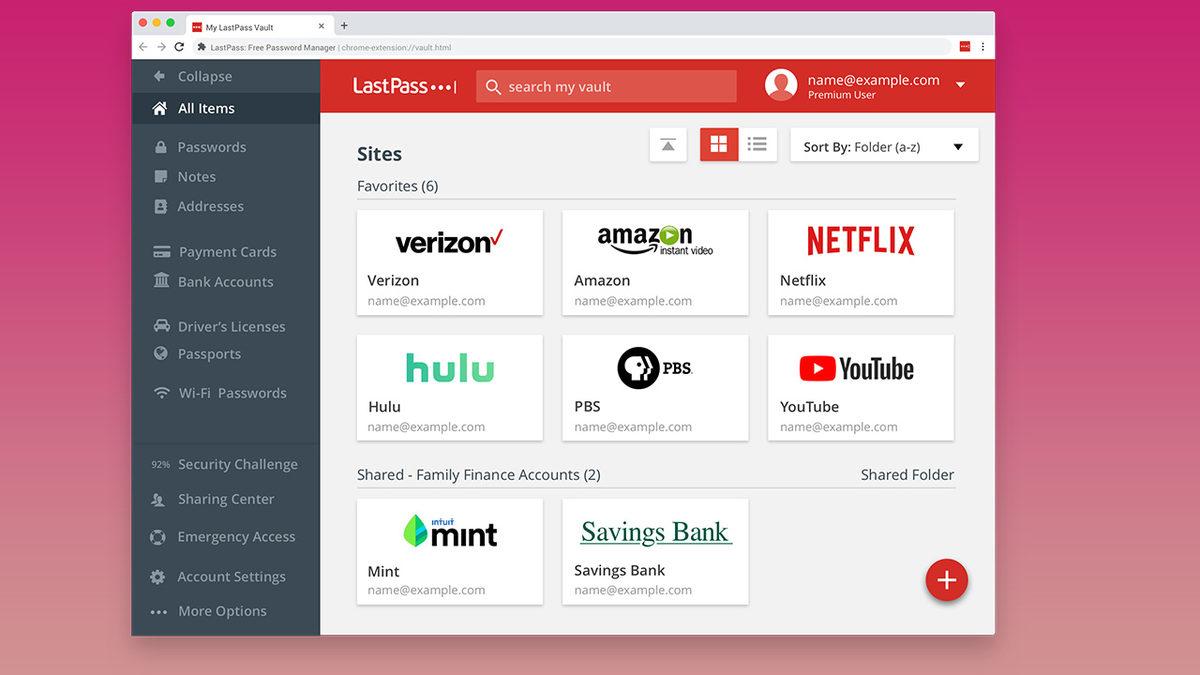The width and height of the screenshot is (1200, 675).
Task: Select the Driver's Licenses car icon
Action: [160, 325]
